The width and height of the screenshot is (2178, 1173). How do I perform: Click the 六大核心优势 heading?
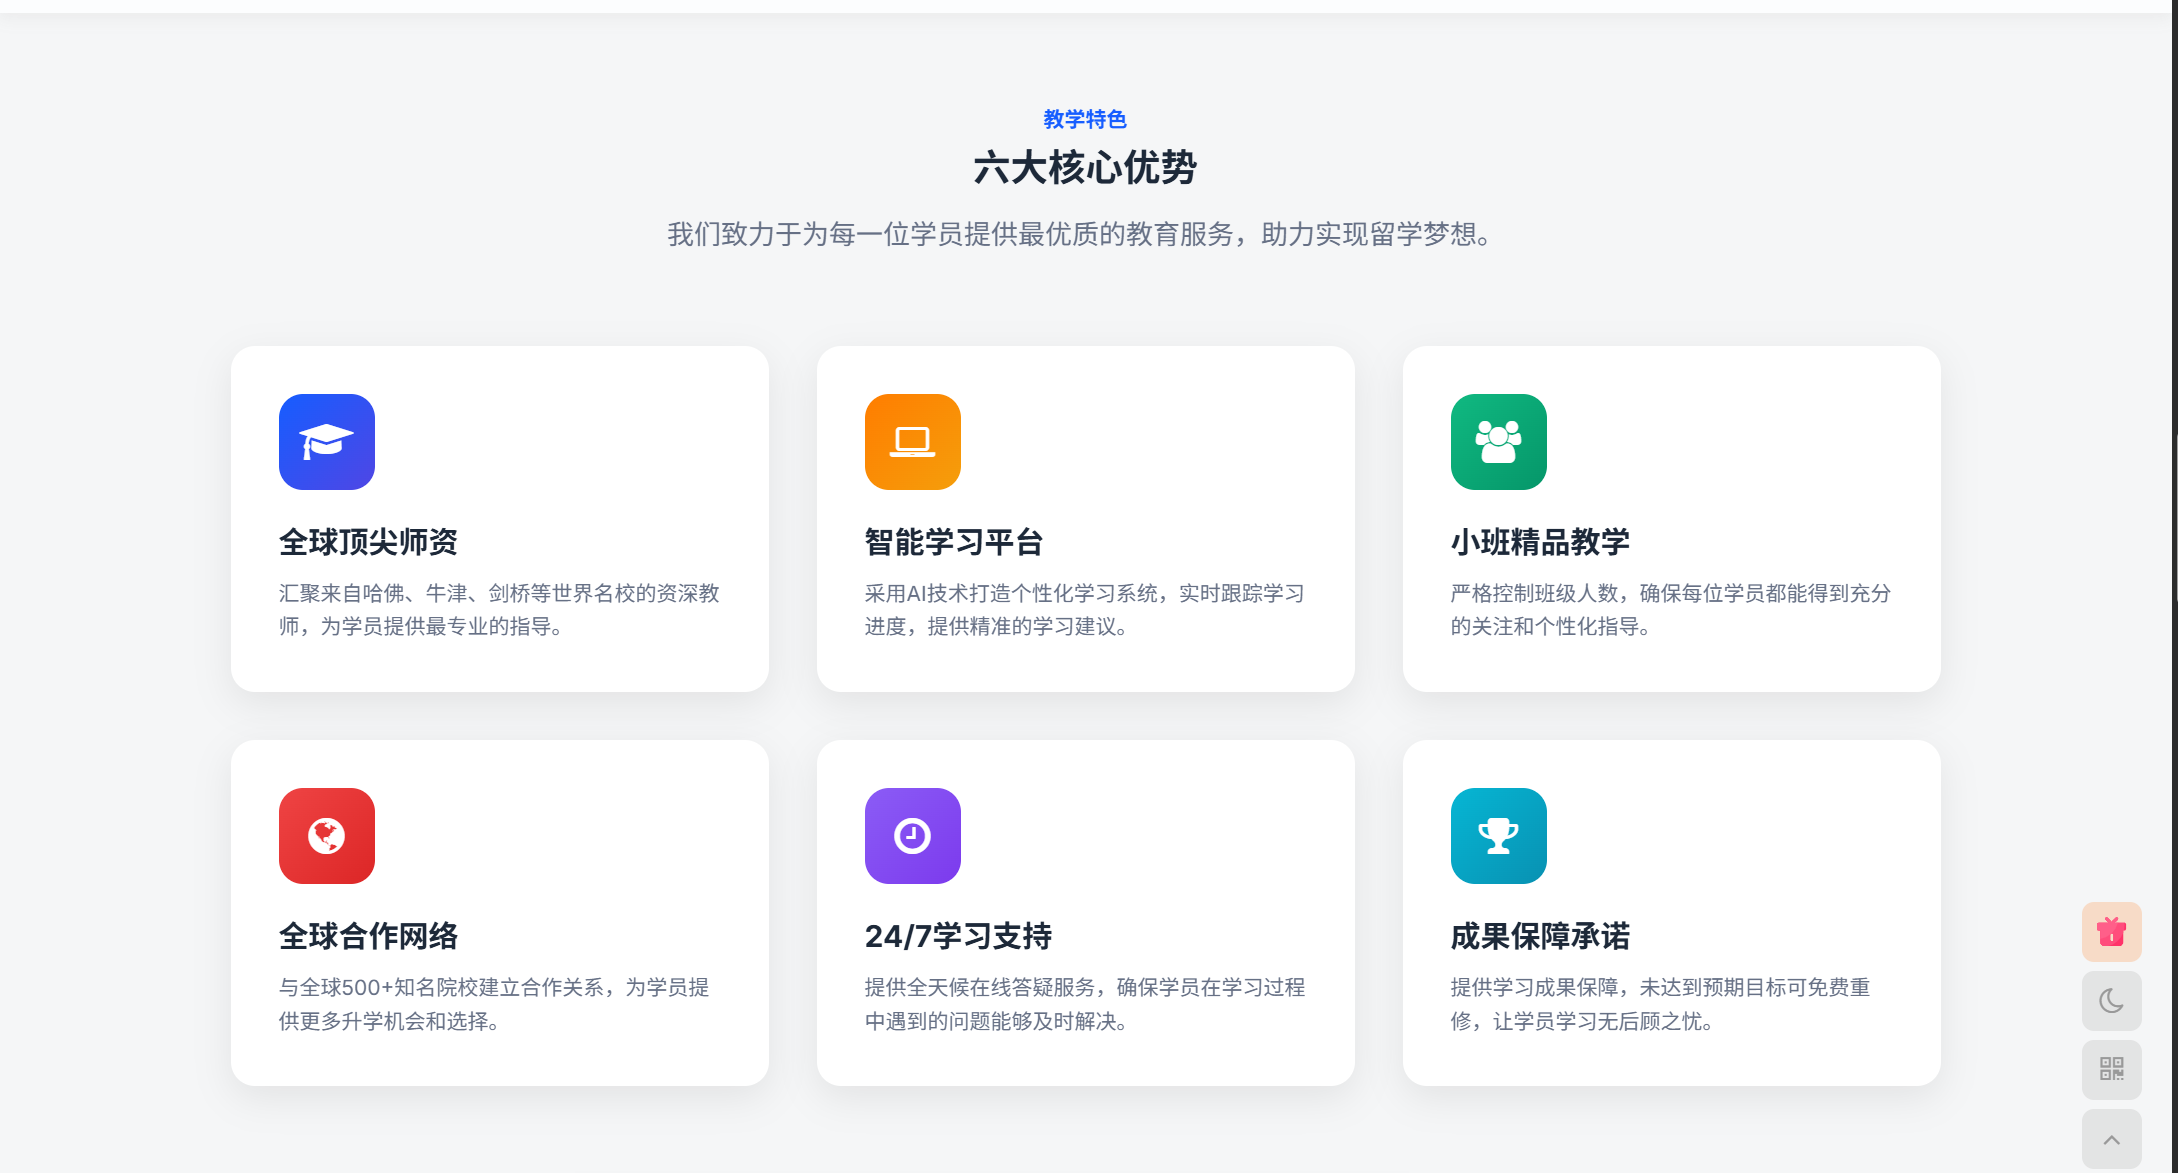click(x=1085, y=167)
